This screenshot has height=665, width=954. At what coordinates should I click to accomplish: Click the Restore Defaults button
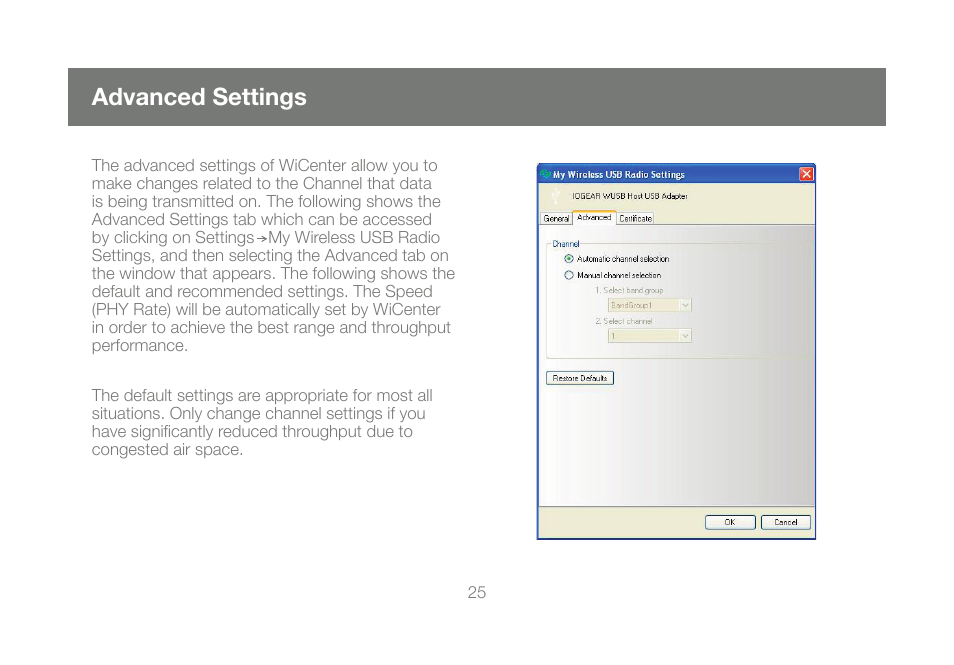[x=580, y=378]
